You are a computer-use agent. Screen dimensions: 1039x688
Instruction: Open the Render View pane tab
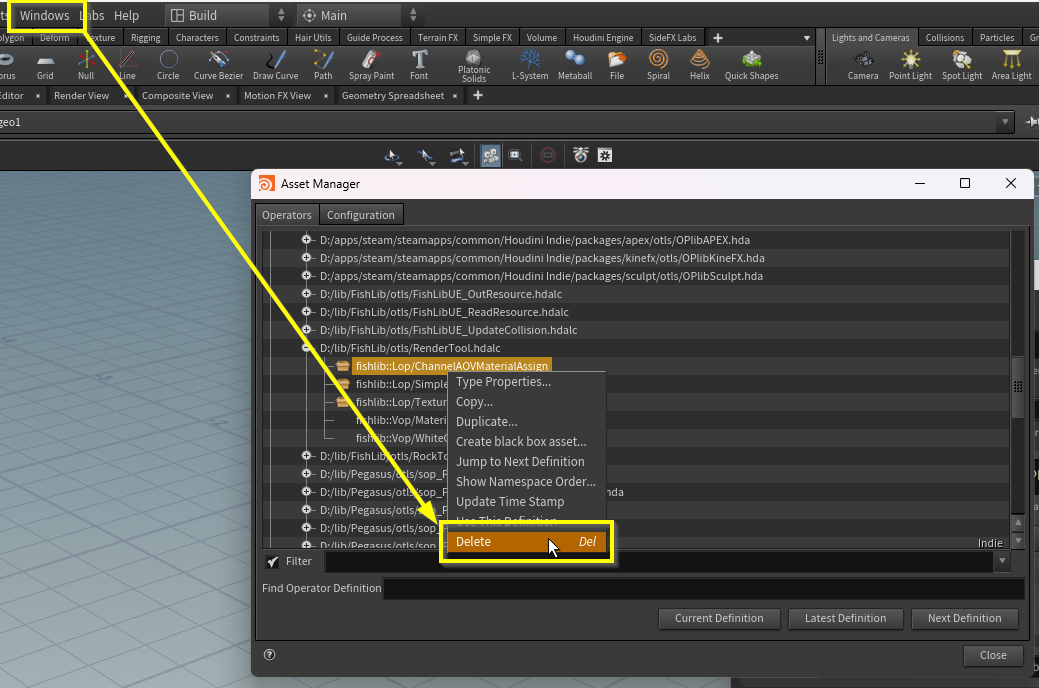click(x=82, y=95)
